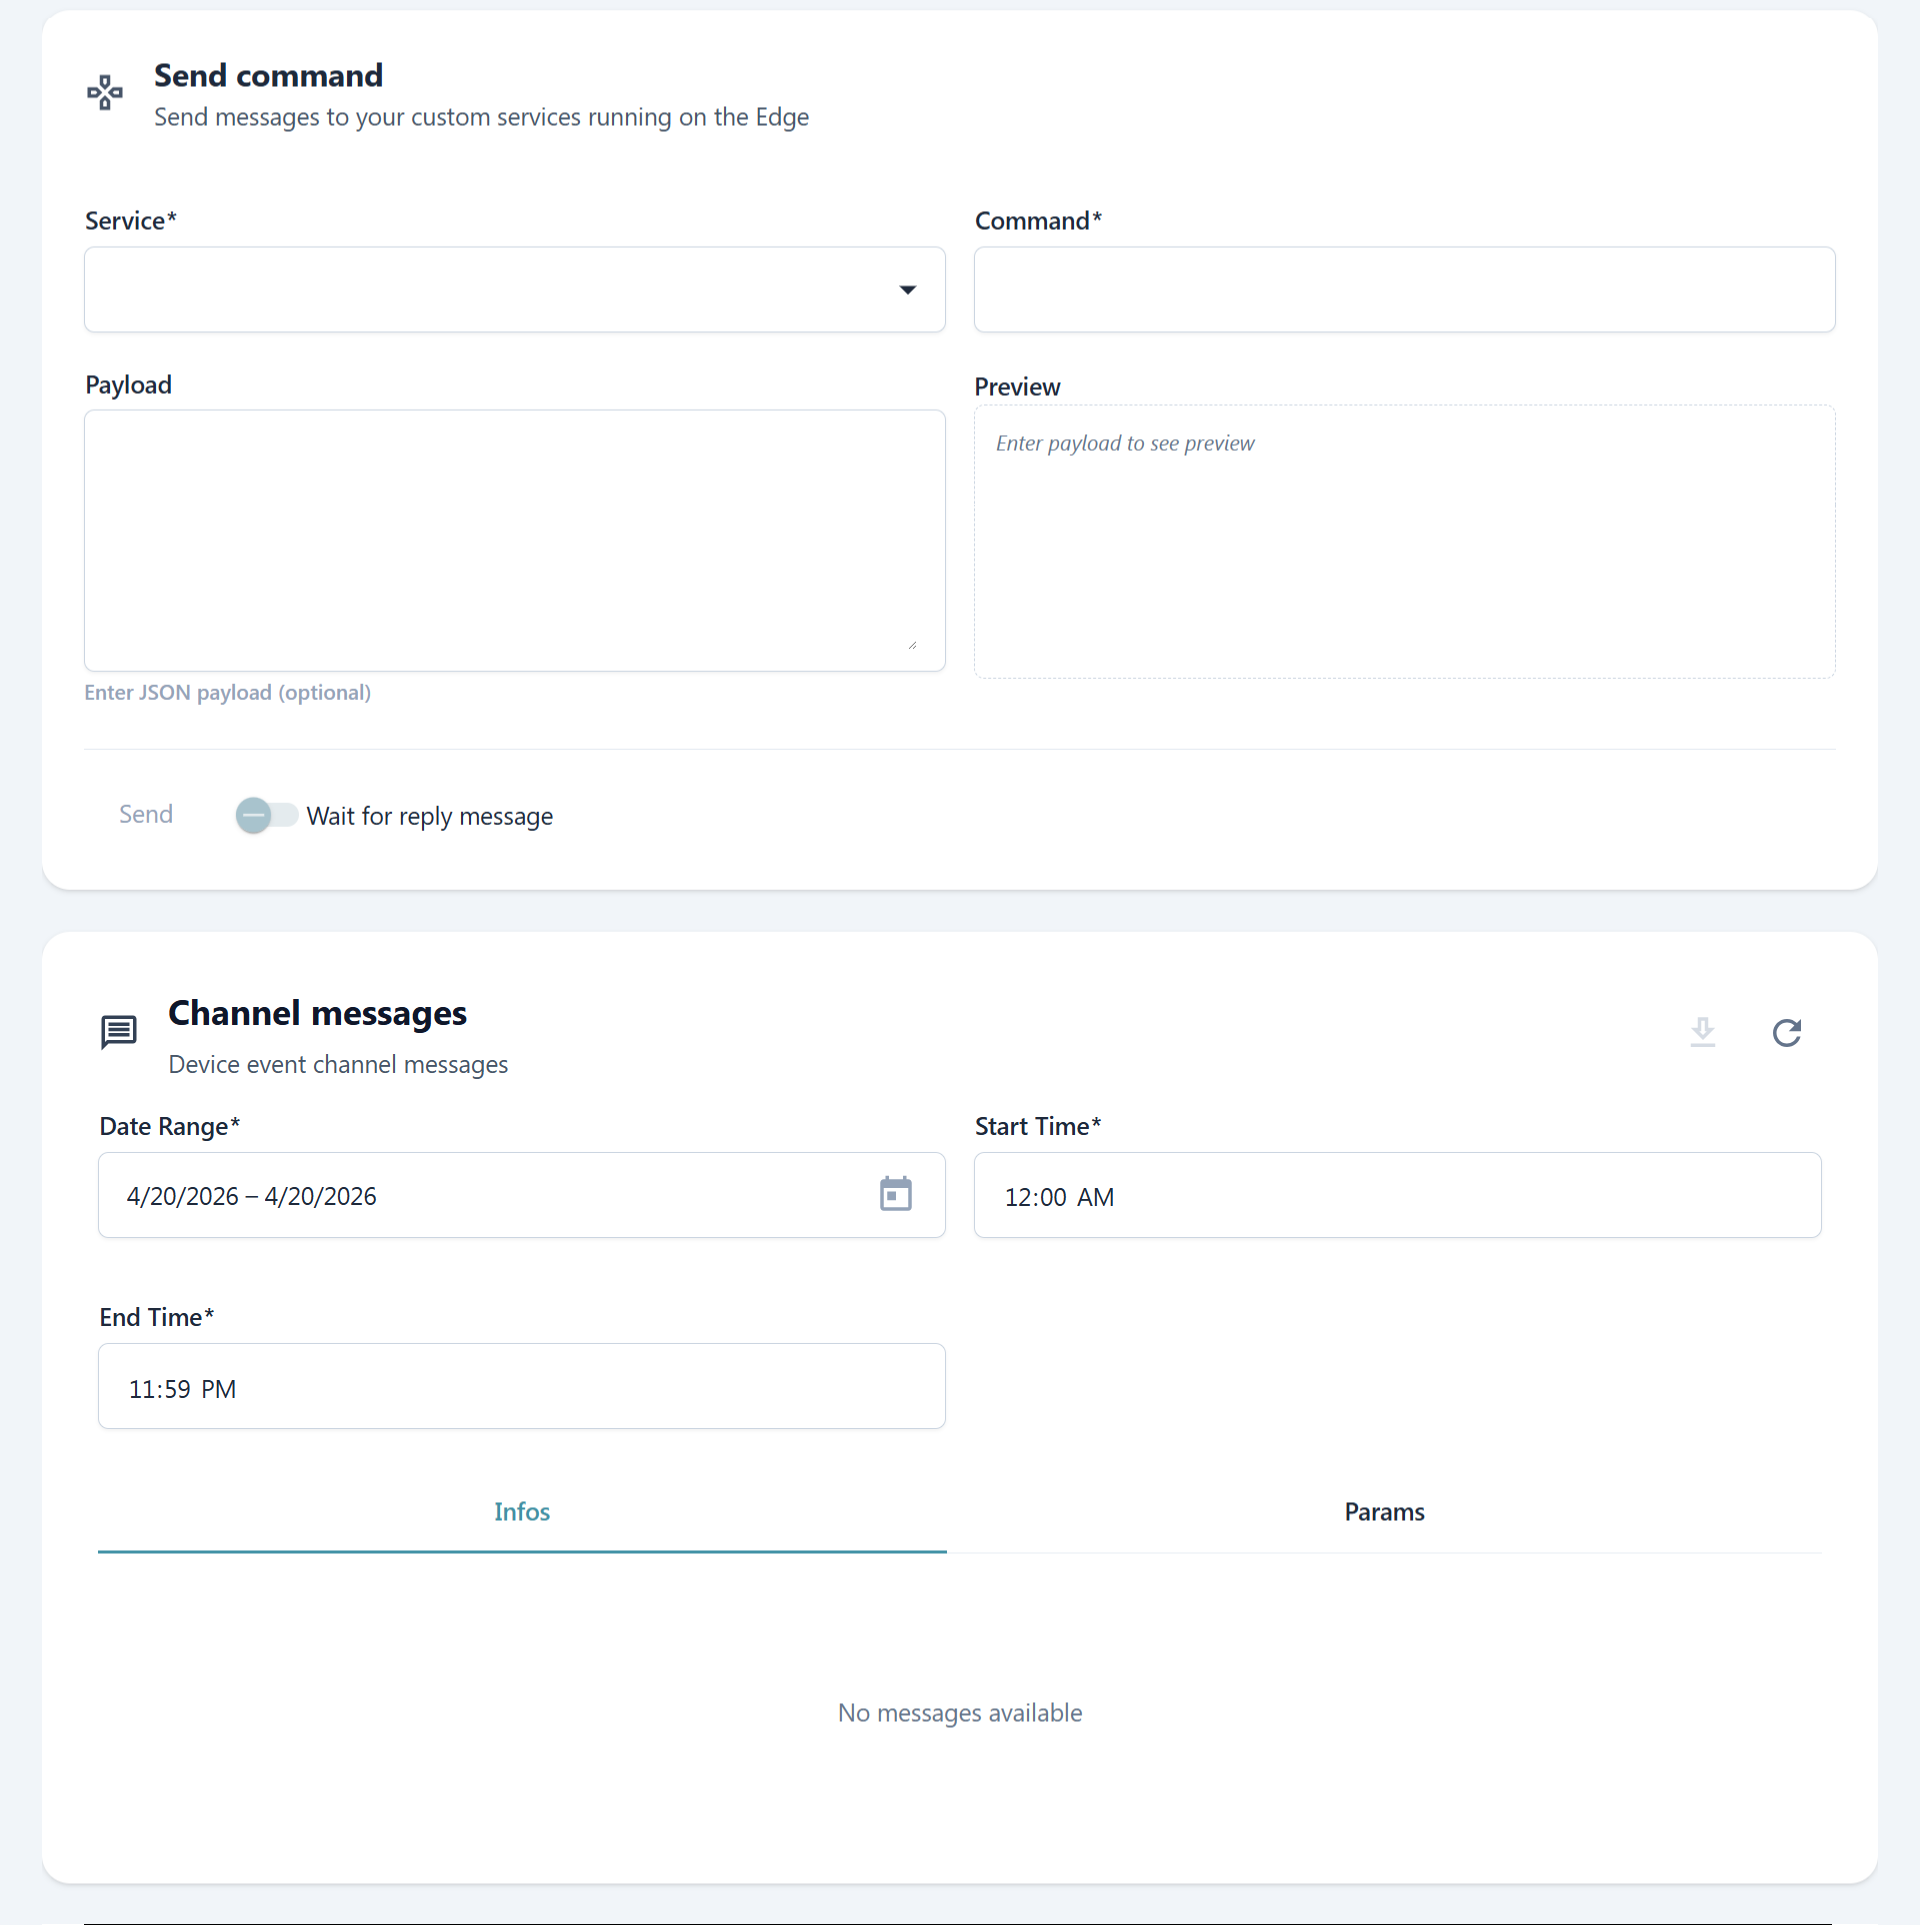The width and height of the screenshot is (1920, 1931).
Task: Click the Date Range text 4/20/2026 – 4/20/2026
Action: tap(252, 1197)
